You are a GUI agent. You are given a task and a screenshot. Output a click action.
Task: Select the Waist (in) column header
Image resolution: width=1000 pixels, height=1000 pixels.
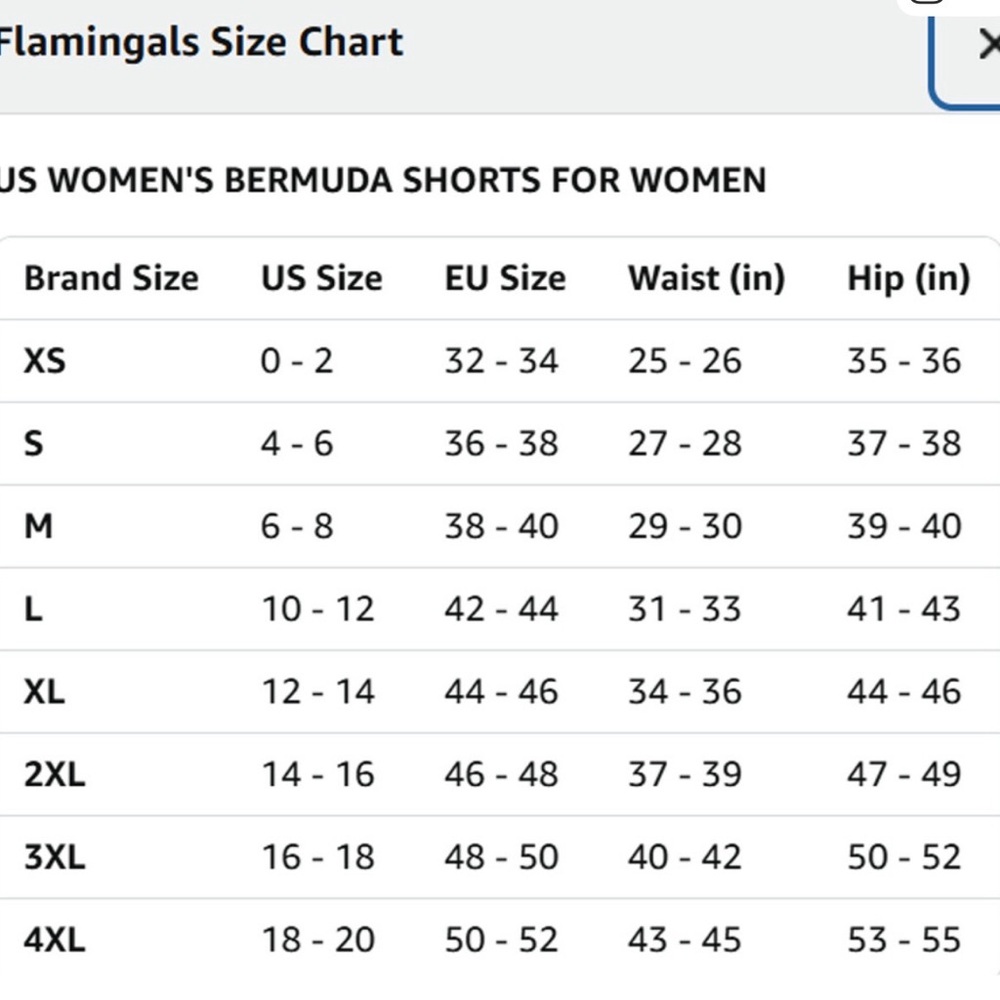coord(707,278)
